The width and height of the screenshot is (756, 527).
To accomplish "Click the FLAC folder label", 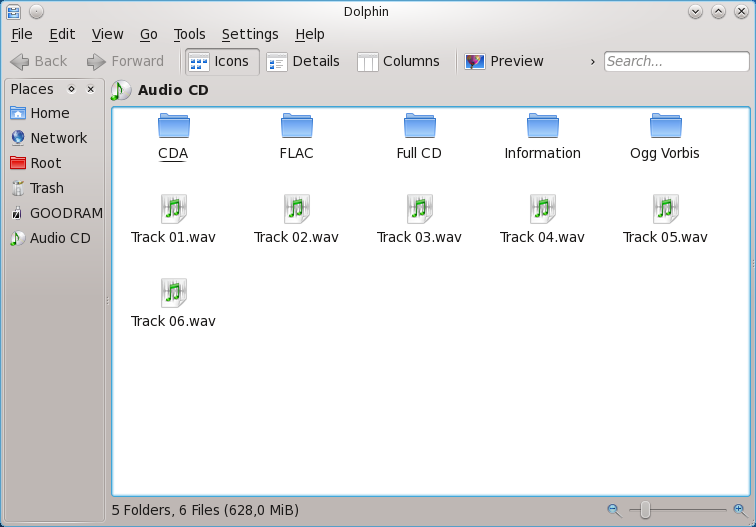I will [x=297, y=153].
